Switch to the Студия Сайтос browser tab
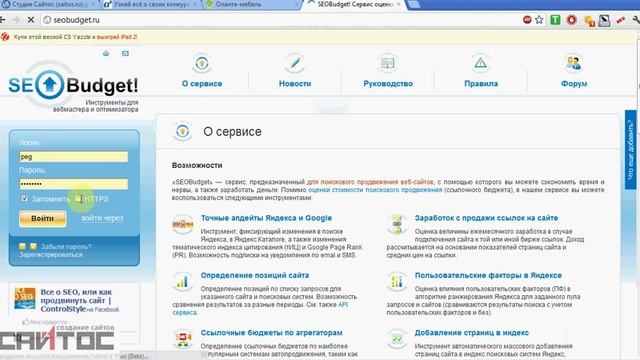This screenshot has height=360, width=640. 48,4
